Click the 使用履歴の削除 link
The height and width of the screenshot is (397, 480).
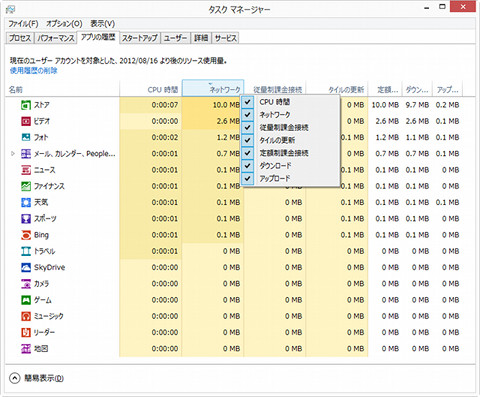click(x=34, y=70)
